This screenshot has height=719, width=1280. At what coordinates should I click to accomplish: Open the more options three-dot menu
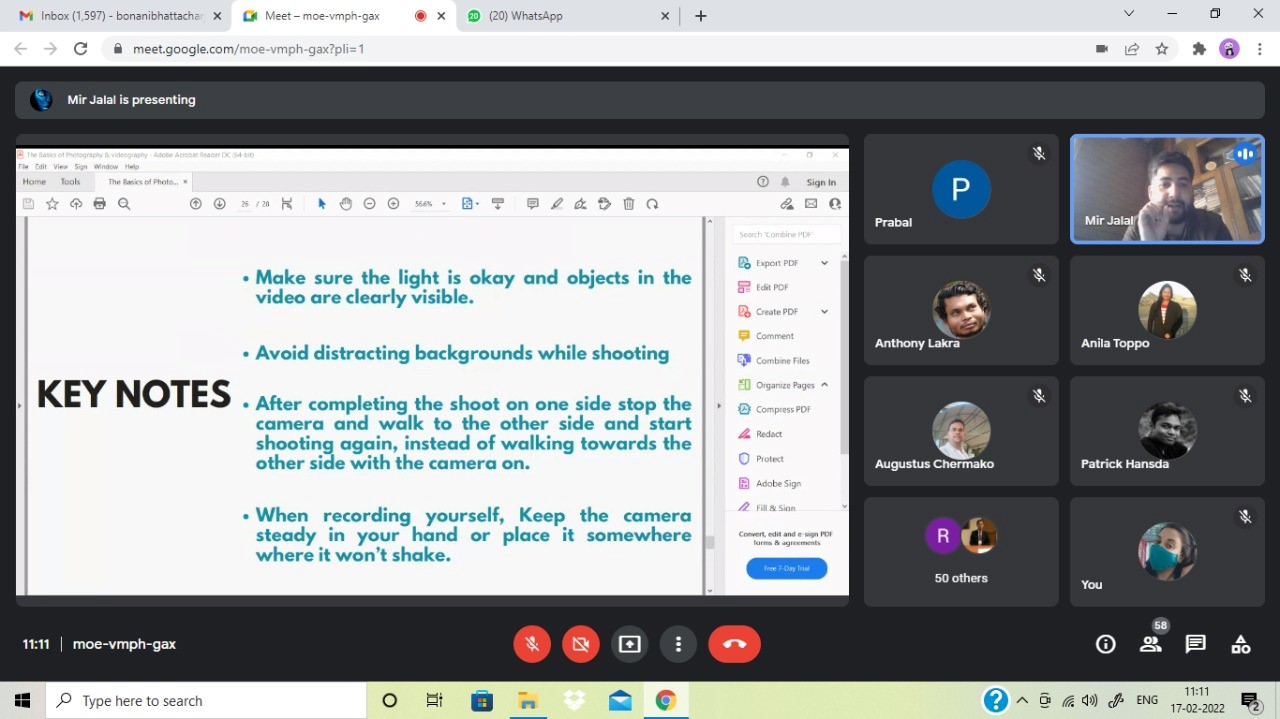tap(678, 644)
